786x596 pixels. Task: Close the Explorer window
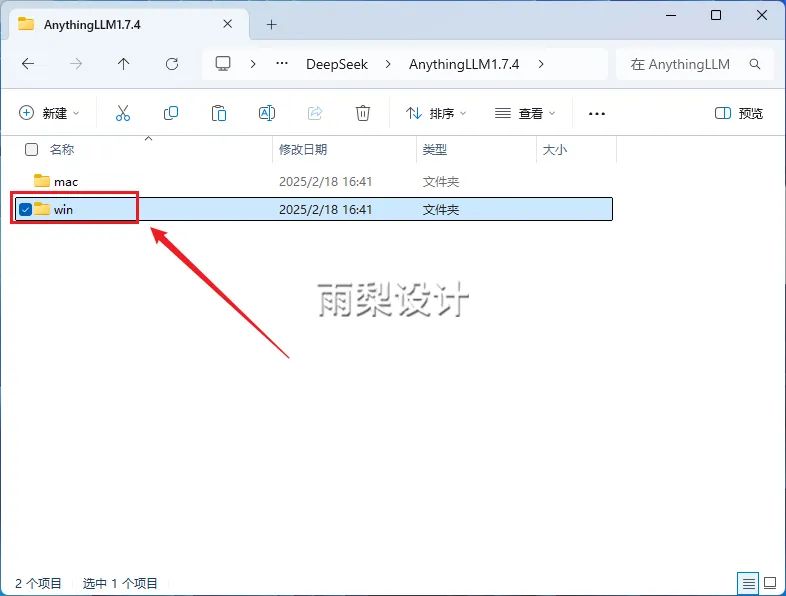pos(761,16)
